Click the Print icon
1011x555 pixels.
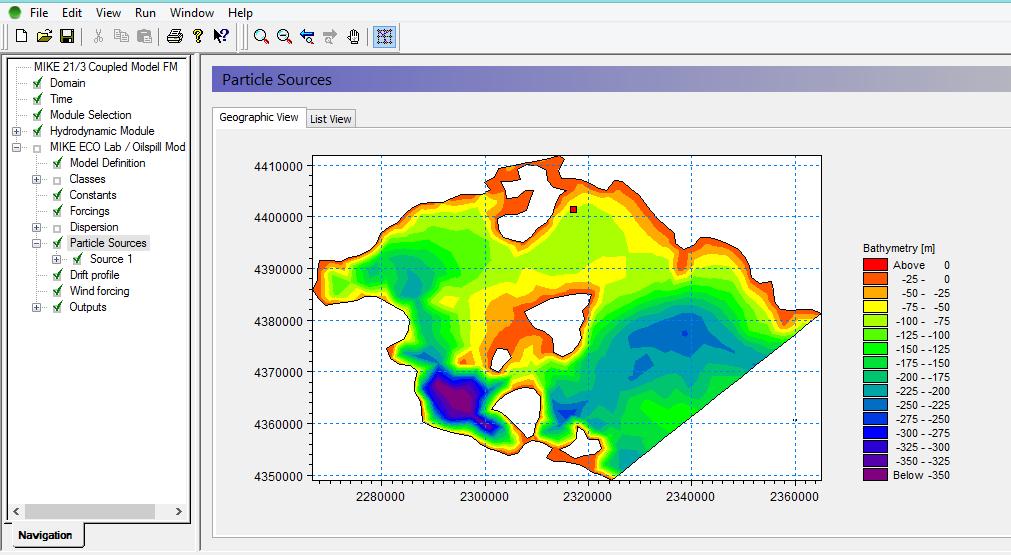[175, 36]
